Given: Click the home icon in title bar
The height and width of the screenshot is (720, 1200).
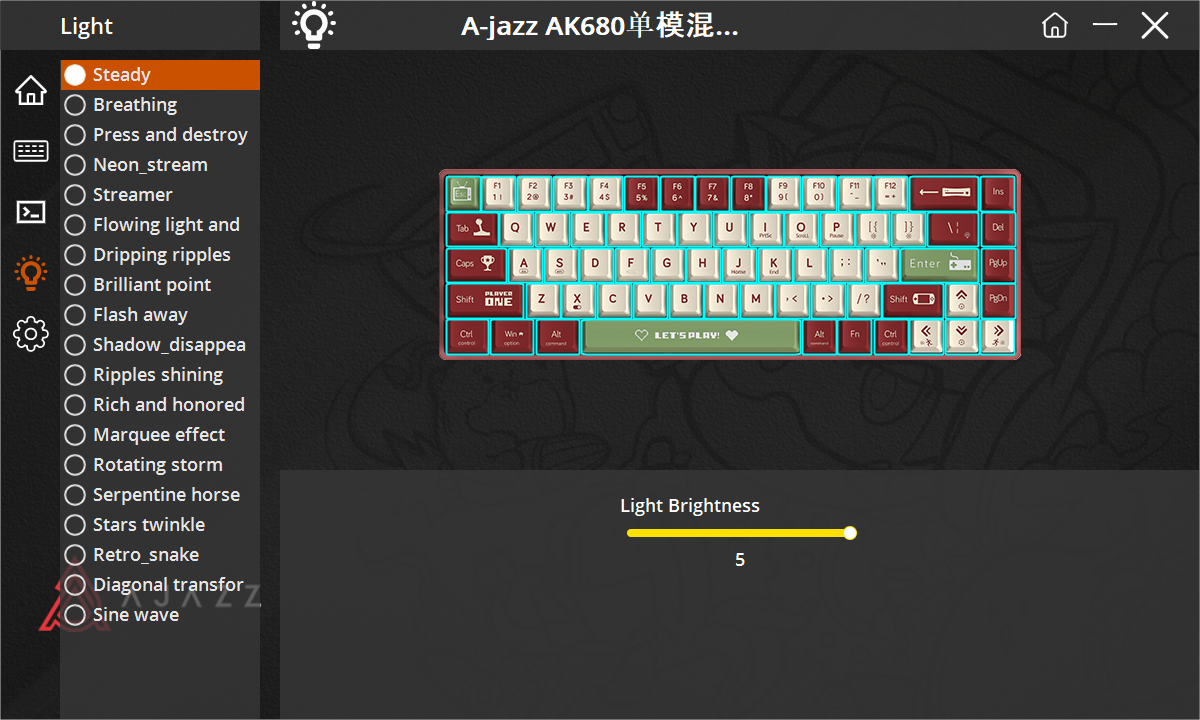Looking at the screenshot, I should click(1055, 26).
